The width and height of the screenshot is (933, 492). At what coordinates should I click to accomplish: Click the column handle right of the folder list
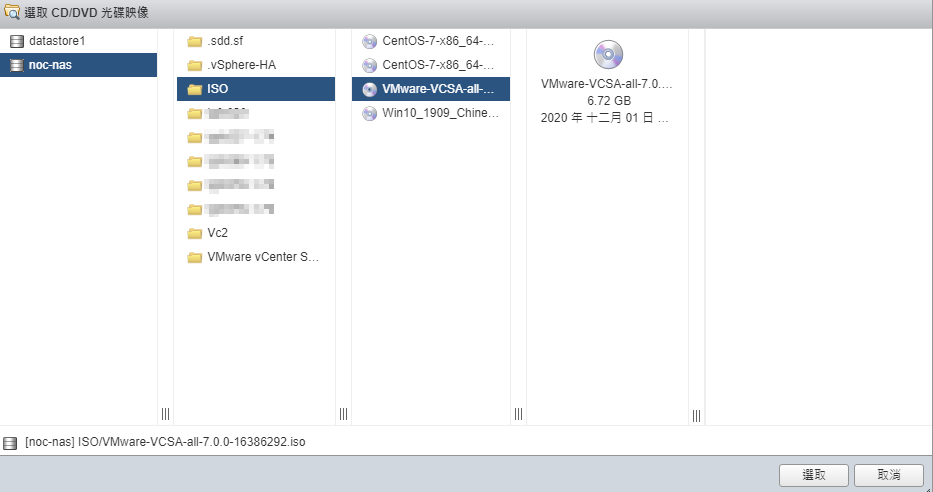(343, 413)
